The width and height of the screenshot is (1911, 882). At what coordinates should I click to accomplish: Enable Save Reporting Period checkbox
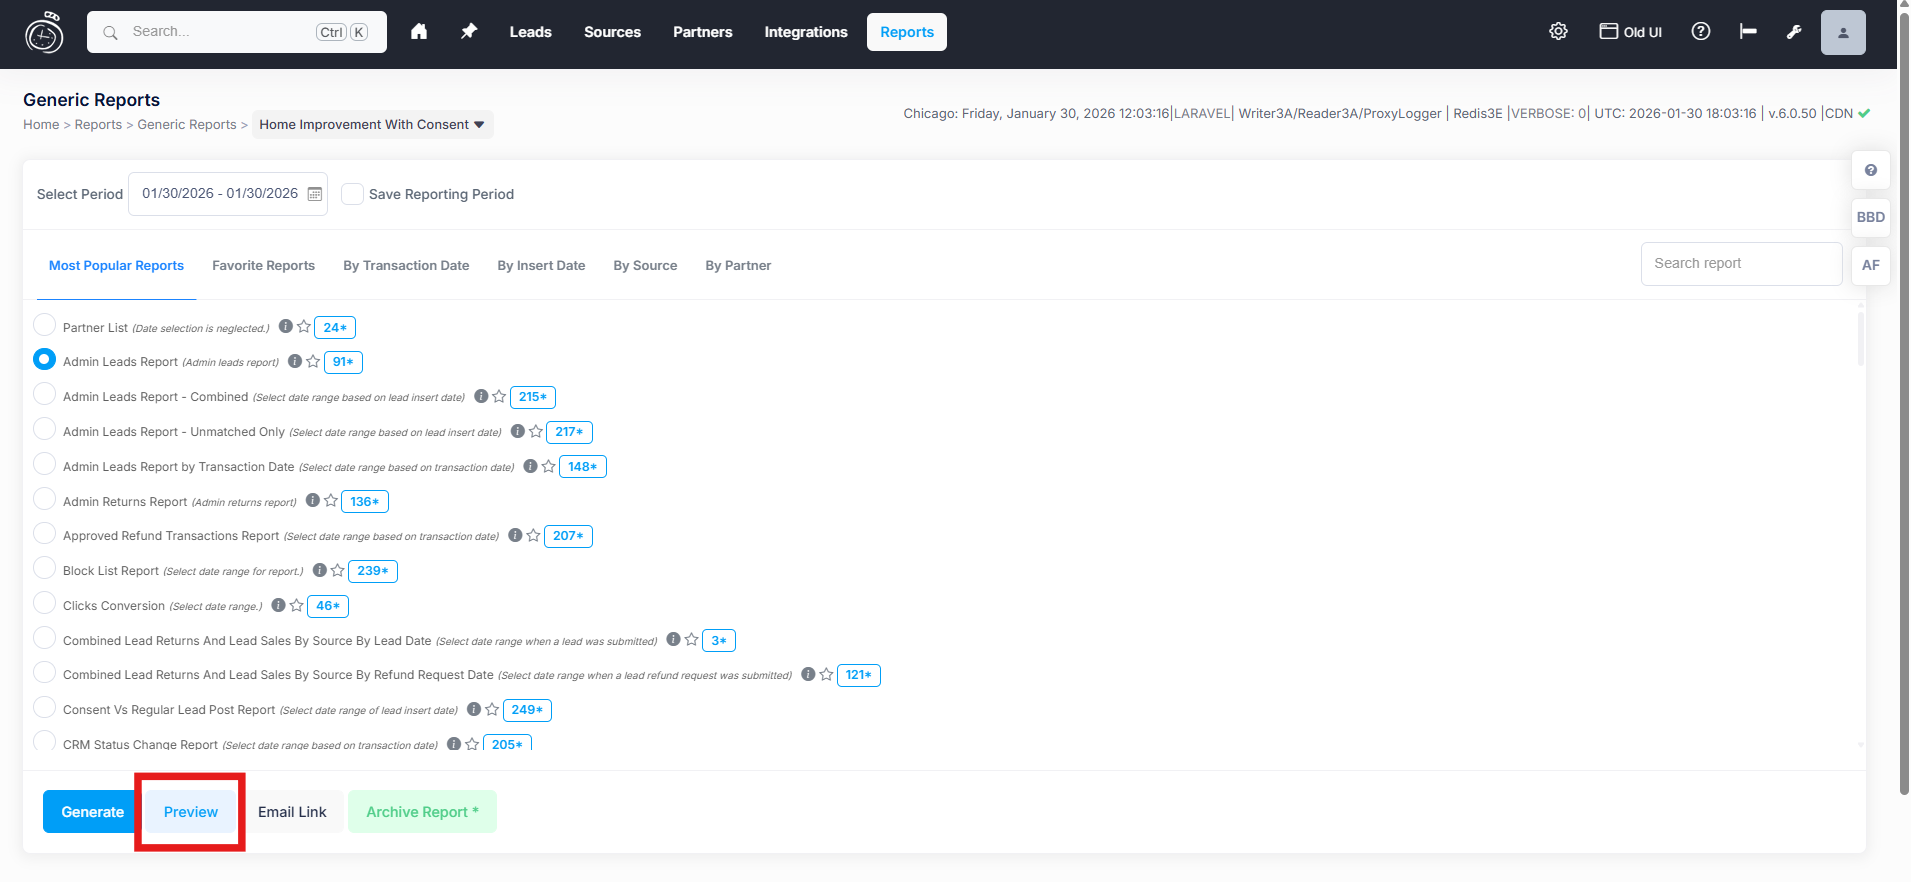352,194
